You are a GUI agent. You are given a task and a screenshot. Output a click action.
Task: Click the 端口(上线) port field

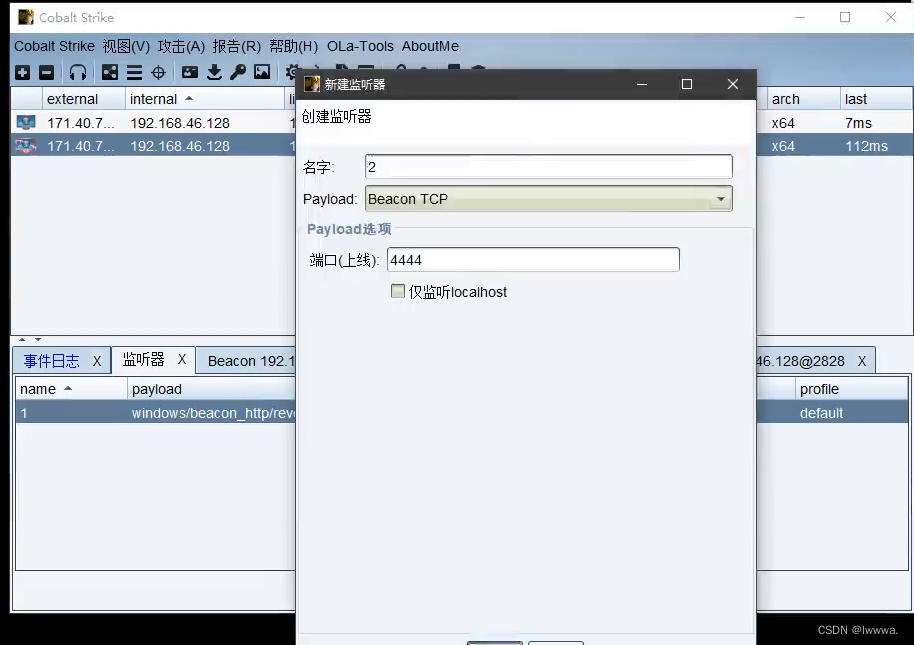(x=533, y=259)
